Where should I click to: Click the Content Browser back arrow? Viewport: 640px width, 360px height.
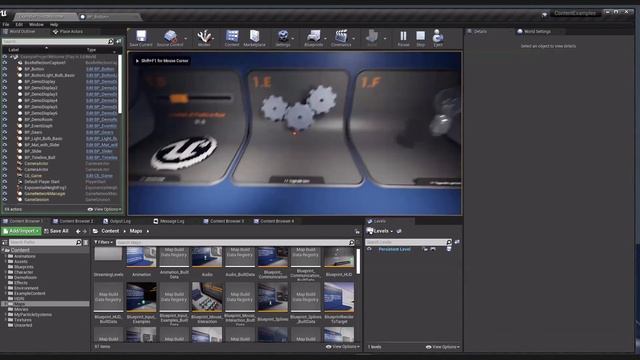click(x=78, y=231)
